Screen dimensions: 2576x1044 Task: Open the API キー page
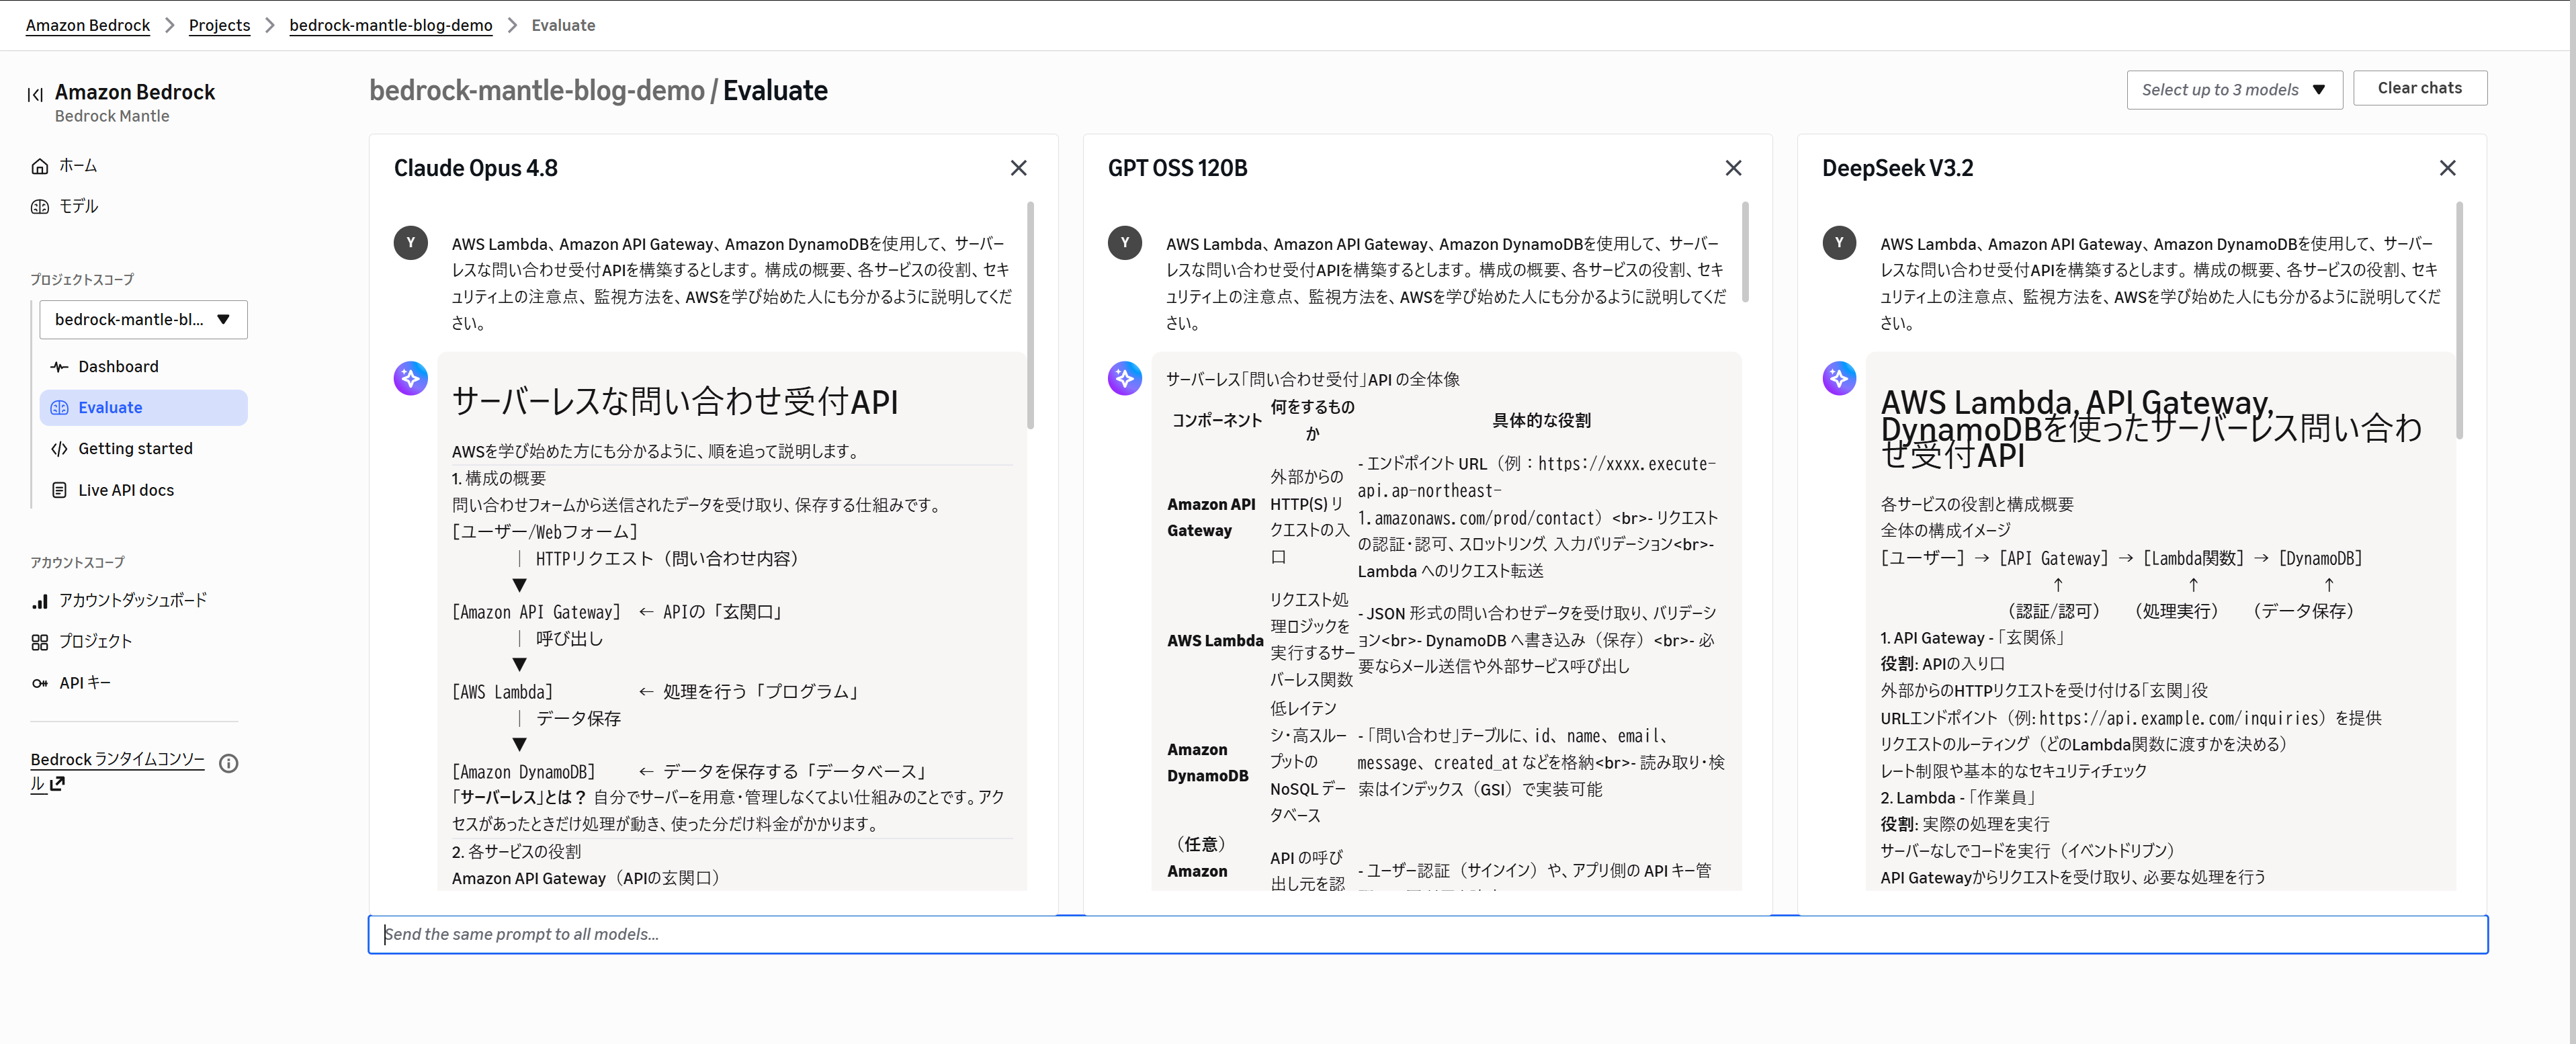click(84, 683)
